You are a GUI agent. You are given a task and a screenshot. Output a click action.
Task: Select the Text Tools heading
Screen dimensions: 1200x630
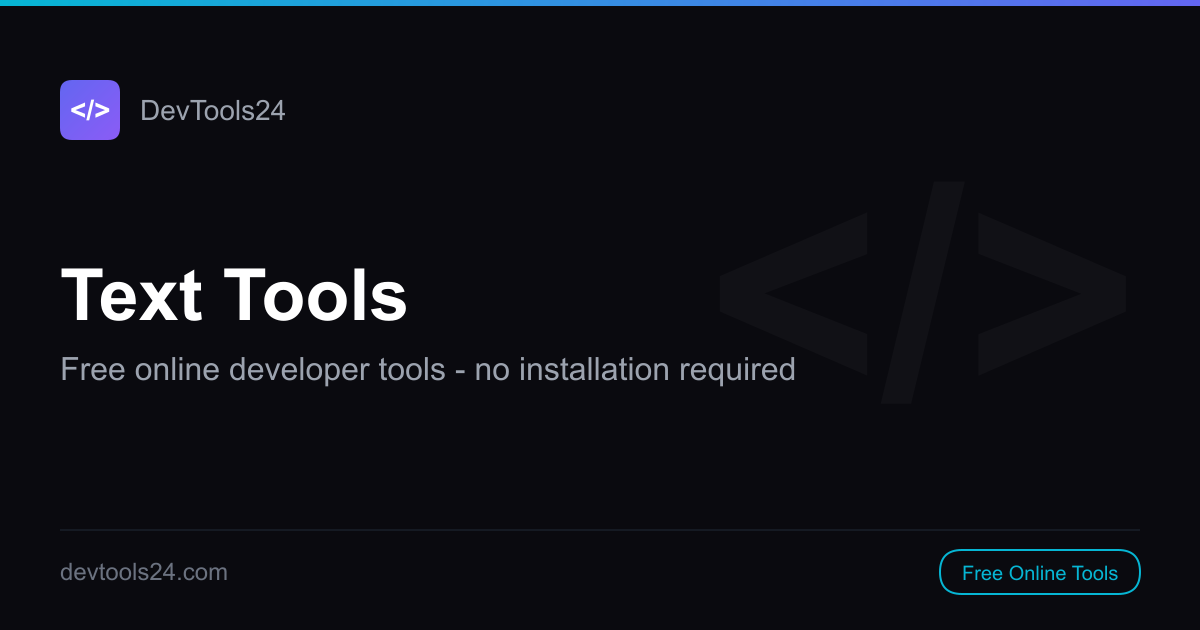pos(234,294)
